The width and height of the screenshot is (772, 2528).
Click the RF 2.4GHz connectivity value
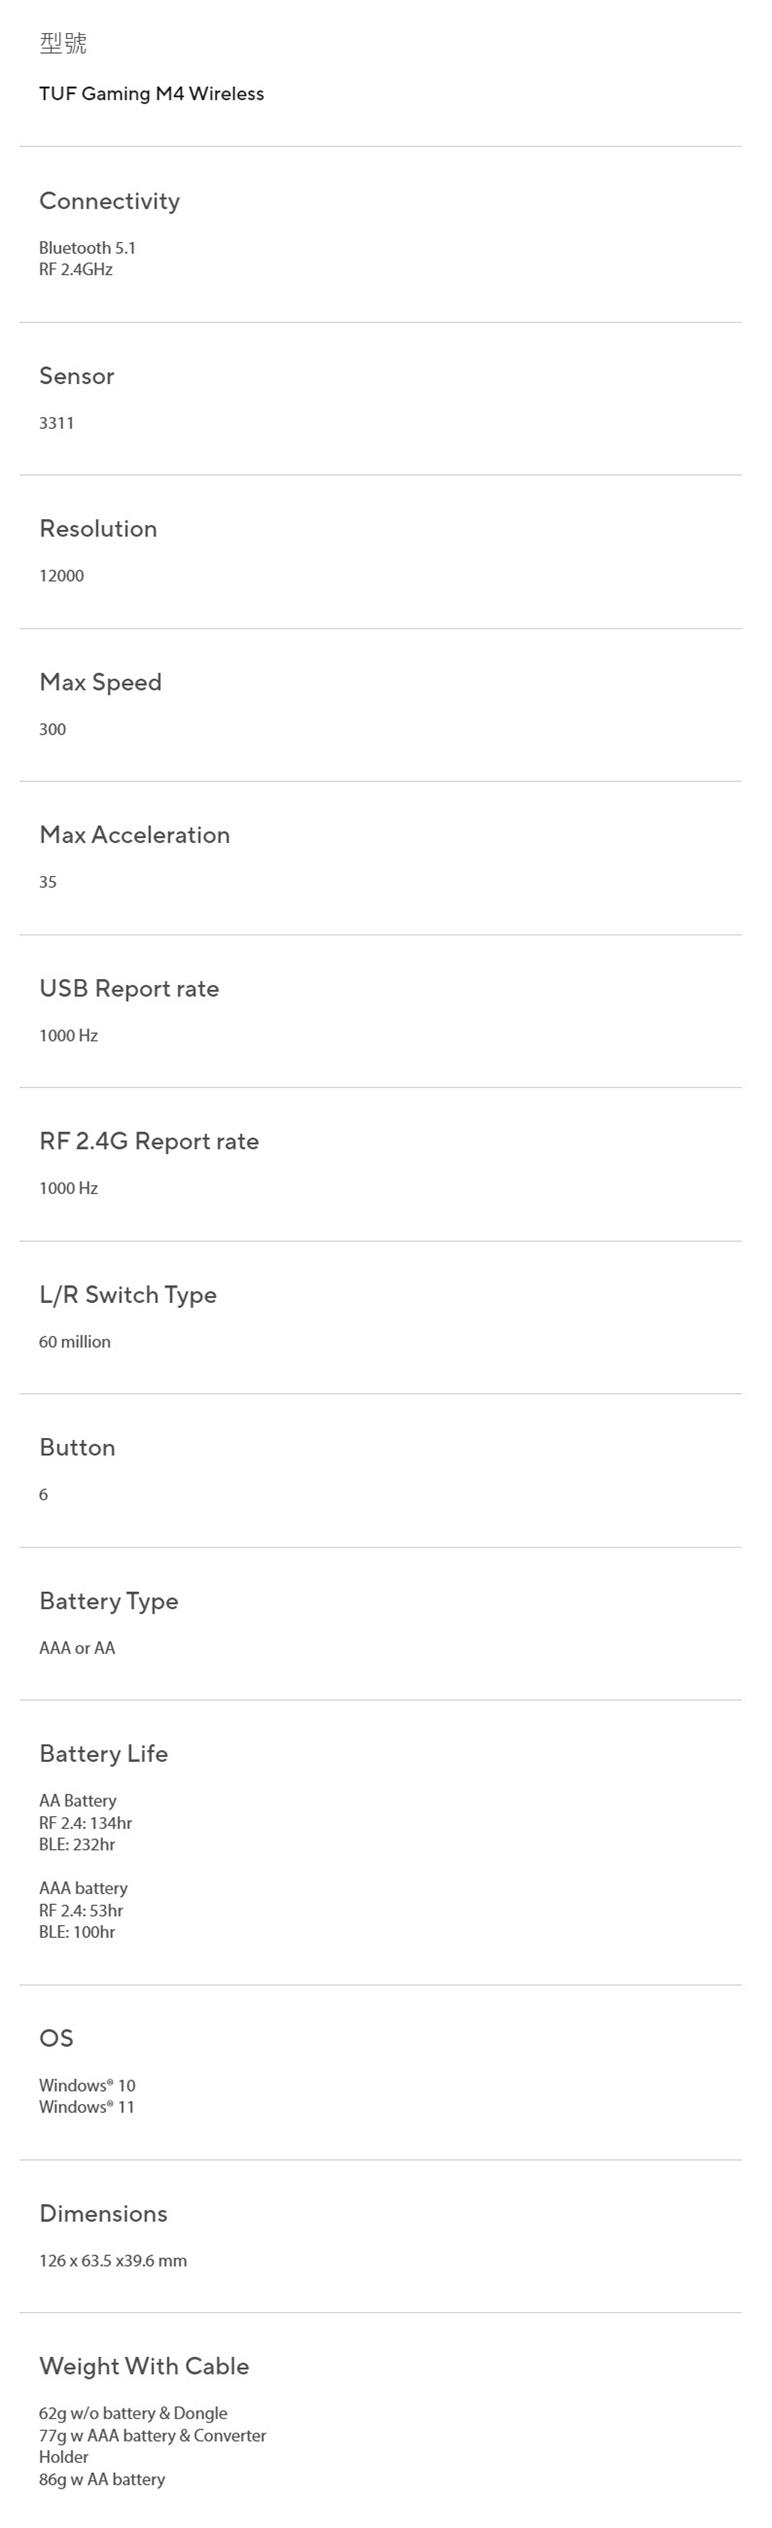click(75, 270)
